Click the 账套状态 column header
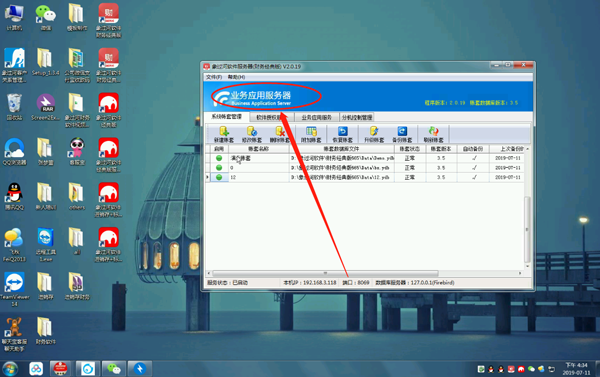Viewport: 600px width, 377px height. tap(410, 149)
